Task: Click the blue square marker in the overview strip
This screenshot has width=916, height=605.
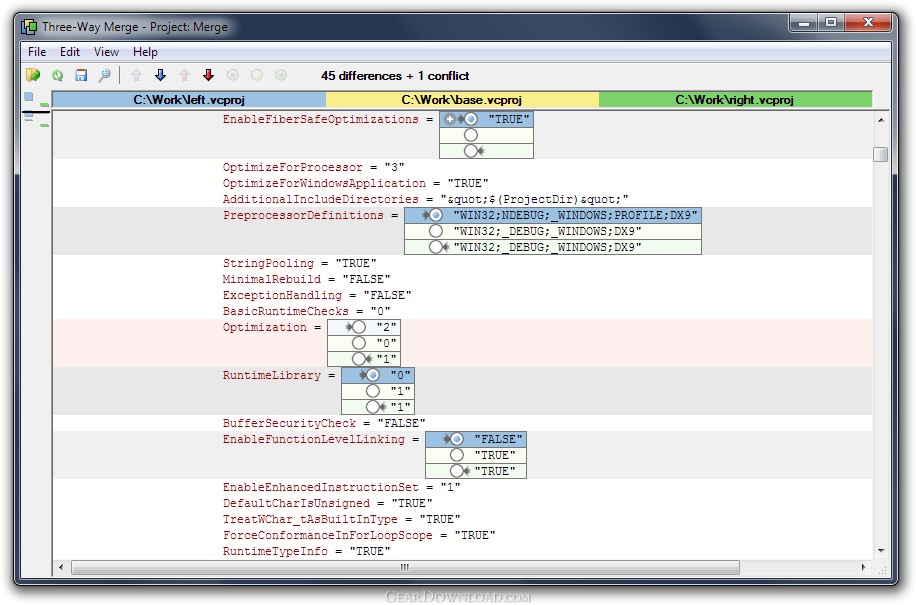Action: pos(29,97)
